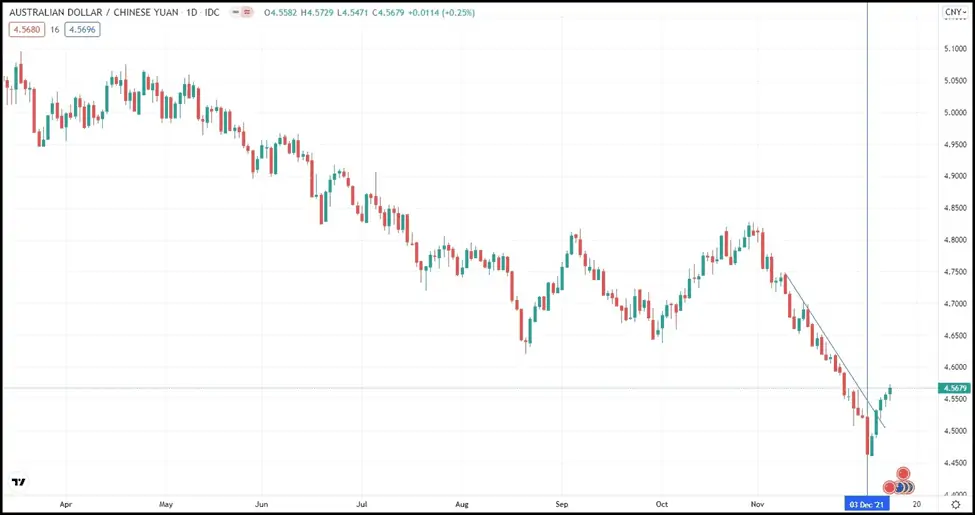Click the stacked blue event markers
This screenshot has height=515, width=975.
902,487
